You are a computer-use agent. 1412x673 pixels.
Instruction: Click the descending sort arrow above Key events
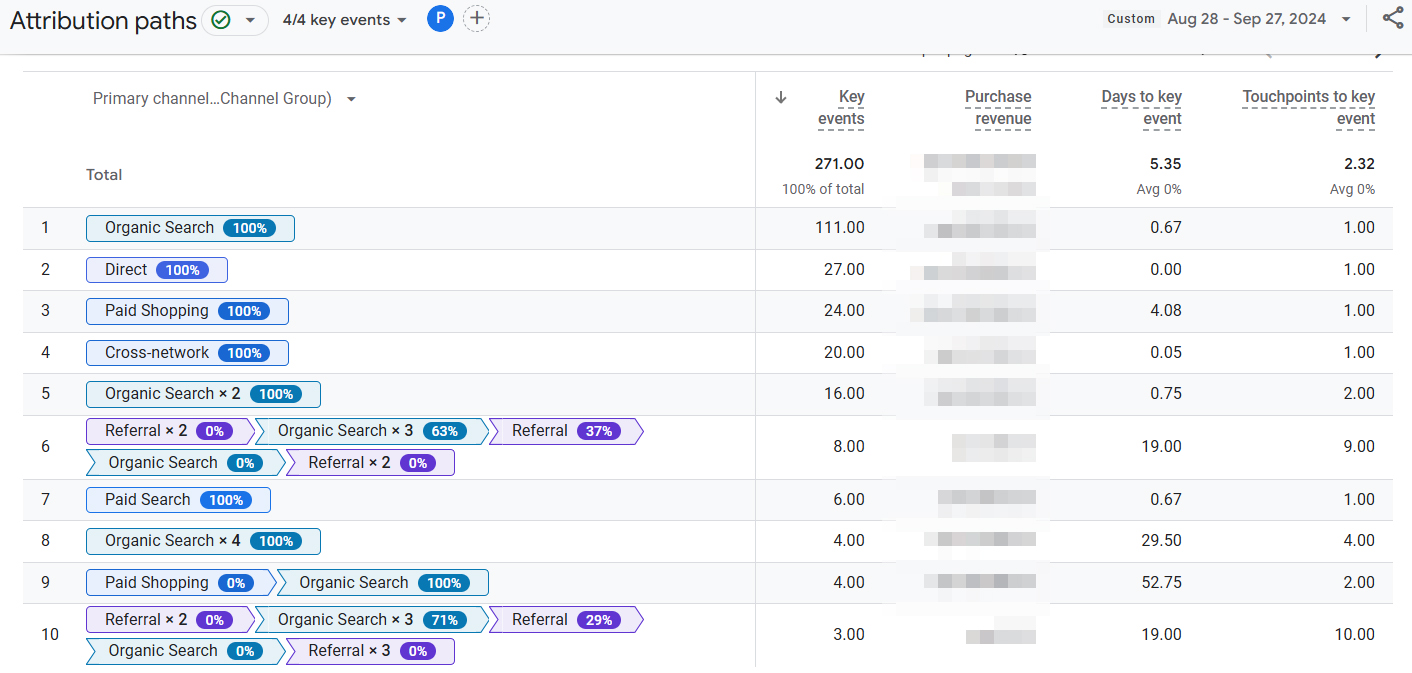[x=780, y=97]
